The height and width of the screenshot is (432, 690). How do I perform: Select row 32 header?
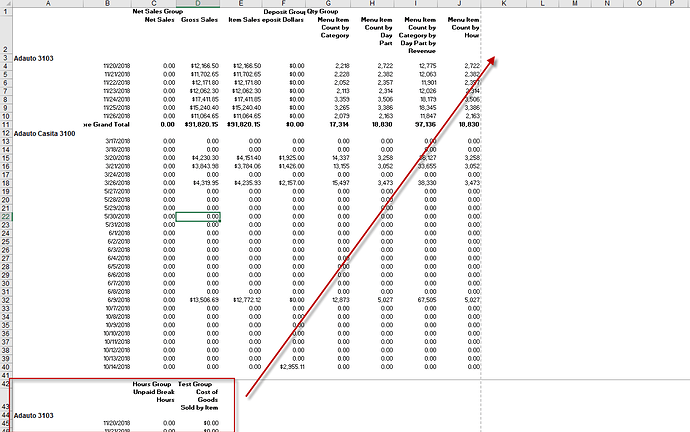coord(6,300)
